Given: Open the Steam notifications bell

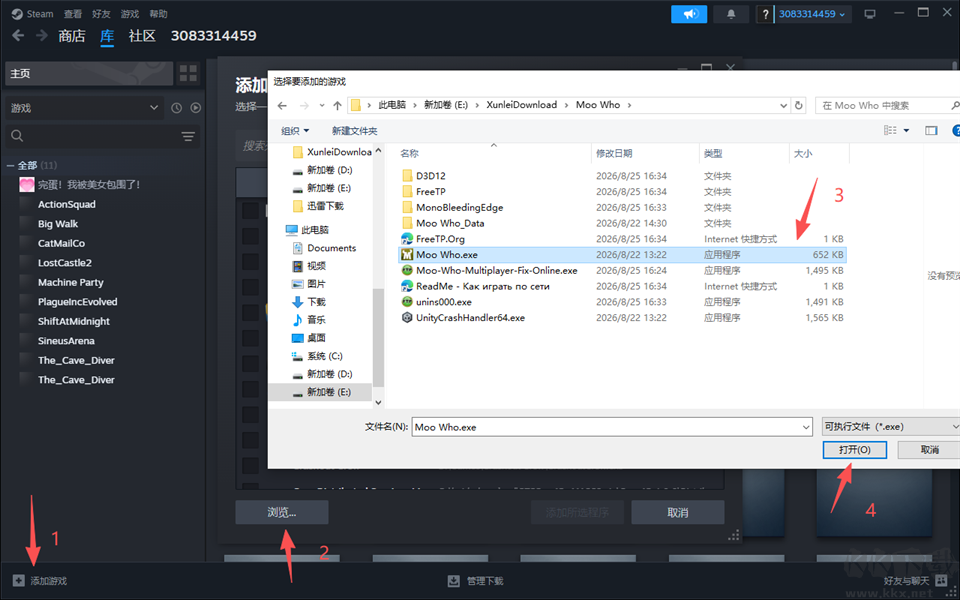Looking at the screenshot, I should (731, 14).
